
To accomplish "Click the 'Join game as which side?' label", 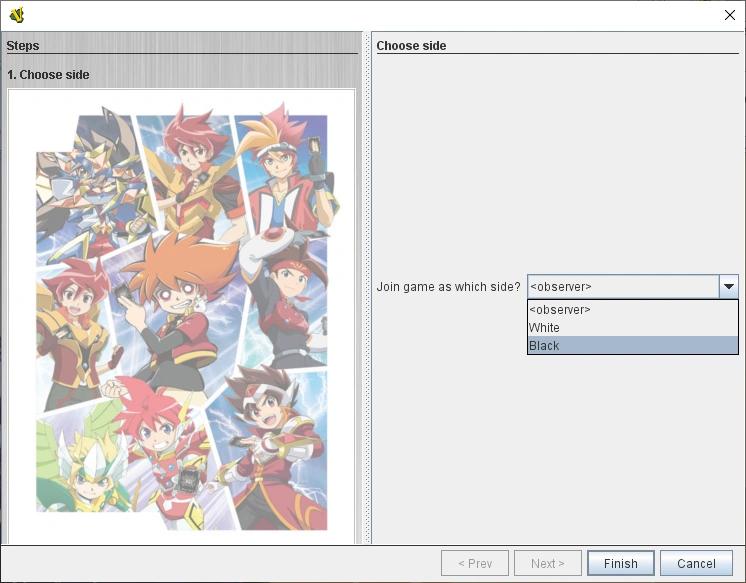I will tap(448, 287).
